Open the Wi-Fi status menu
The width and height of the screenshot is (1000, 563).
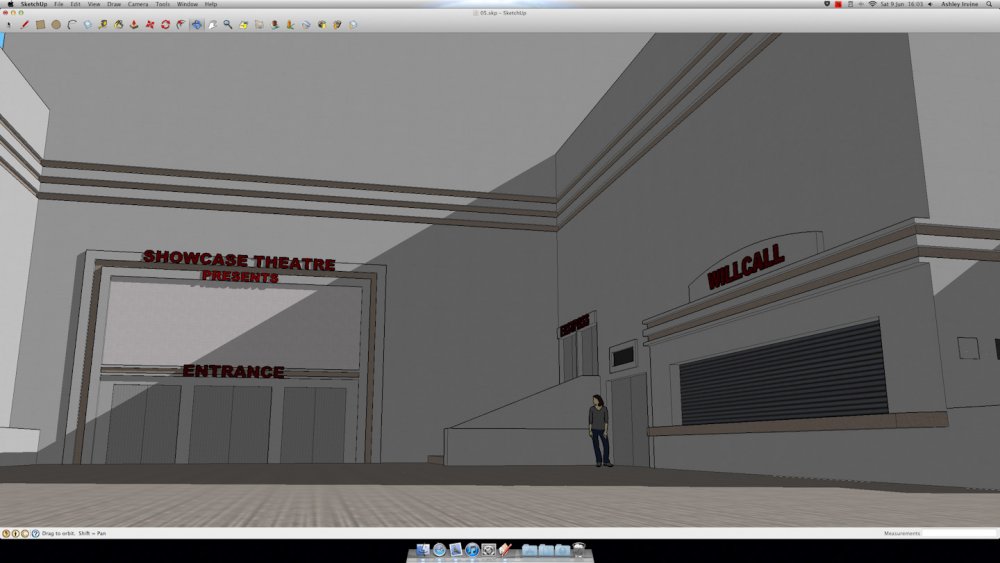tap(872, 4)
